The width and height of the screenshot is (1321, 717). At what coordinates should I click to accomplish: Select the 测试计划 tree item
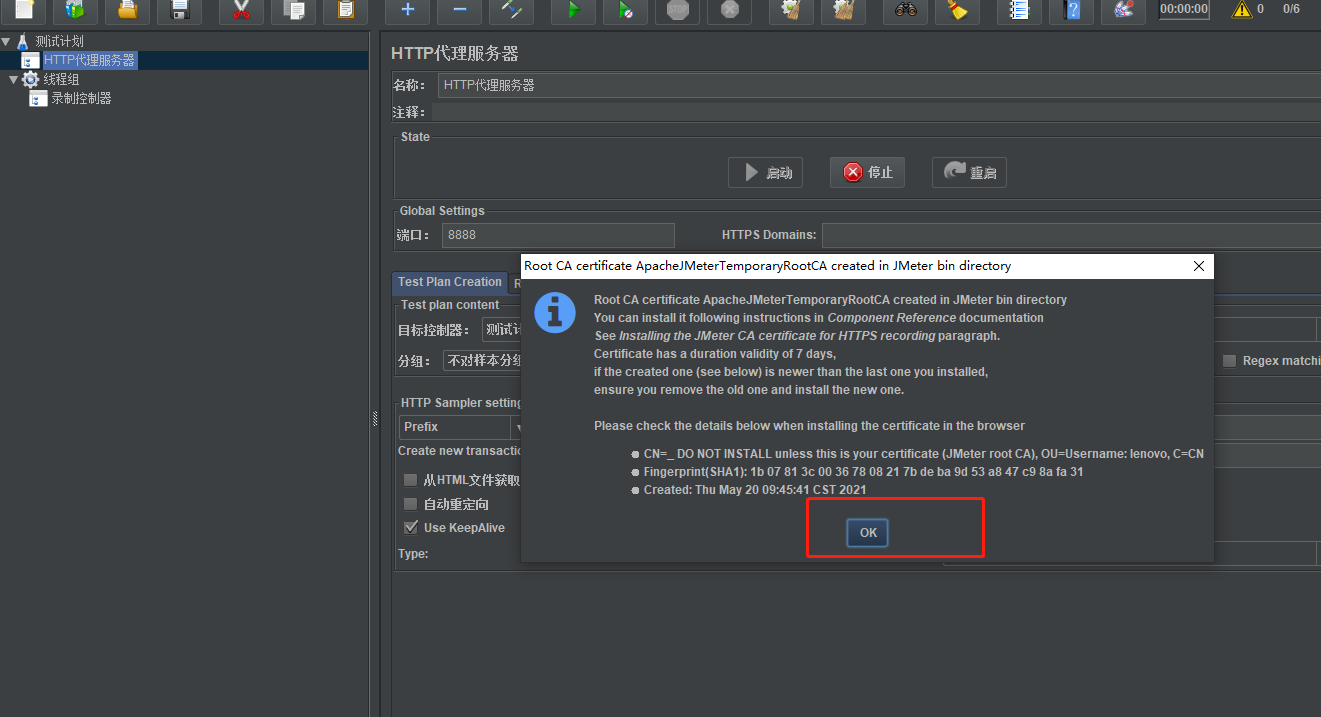coord(59,41)
